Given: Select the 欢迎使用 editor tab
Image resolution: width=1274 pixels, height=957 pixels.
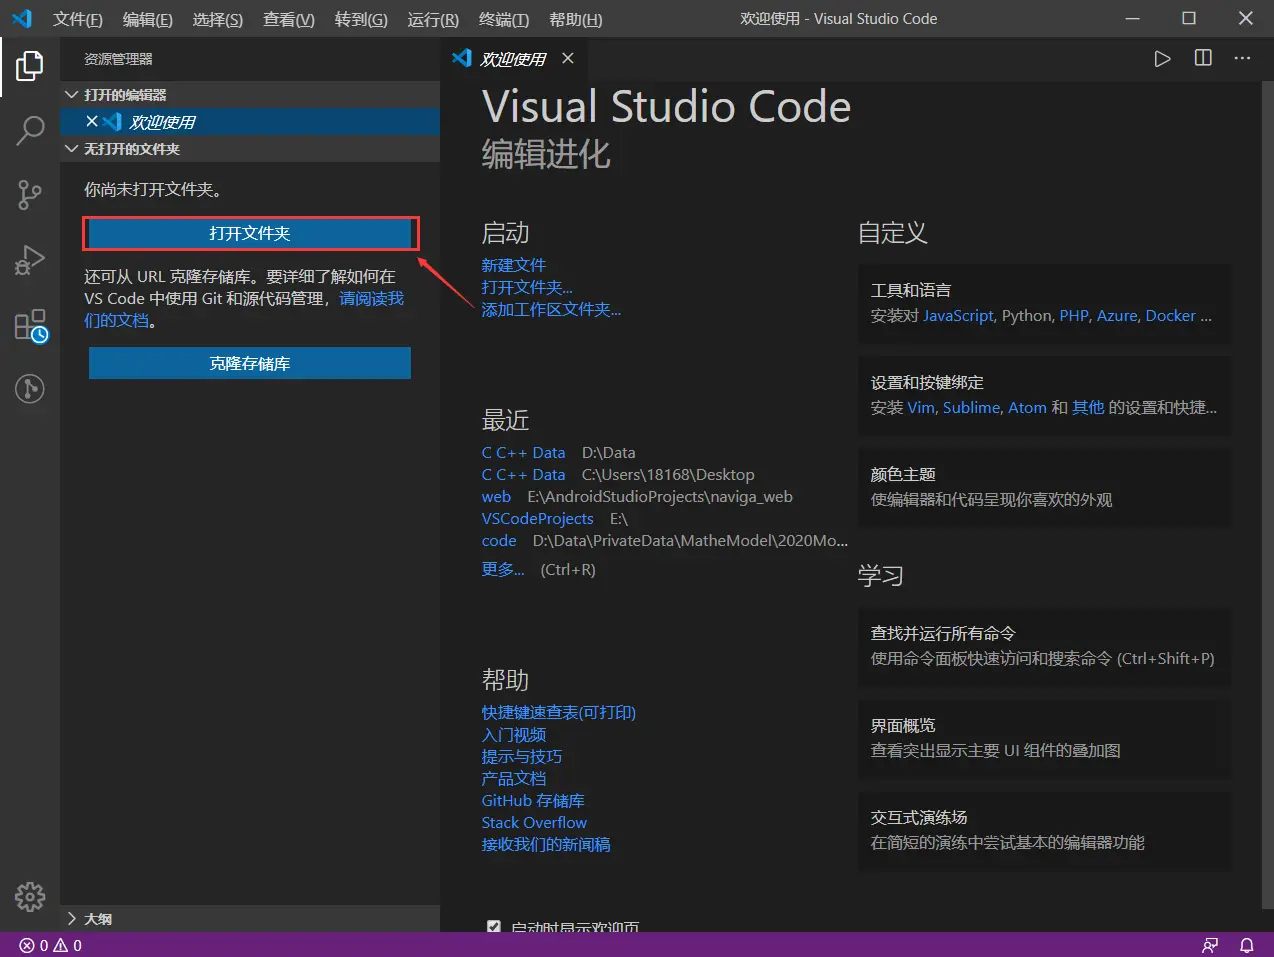Looking at the screenshot, I should (515, 59).
